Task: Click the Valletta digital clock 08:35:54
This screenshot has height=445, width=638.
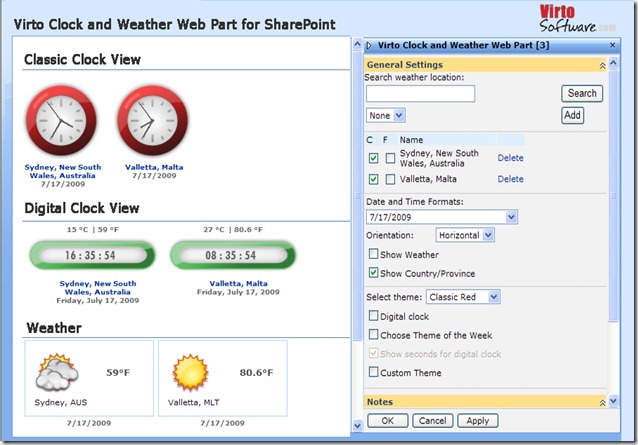Action: click(x=233, y=255)
